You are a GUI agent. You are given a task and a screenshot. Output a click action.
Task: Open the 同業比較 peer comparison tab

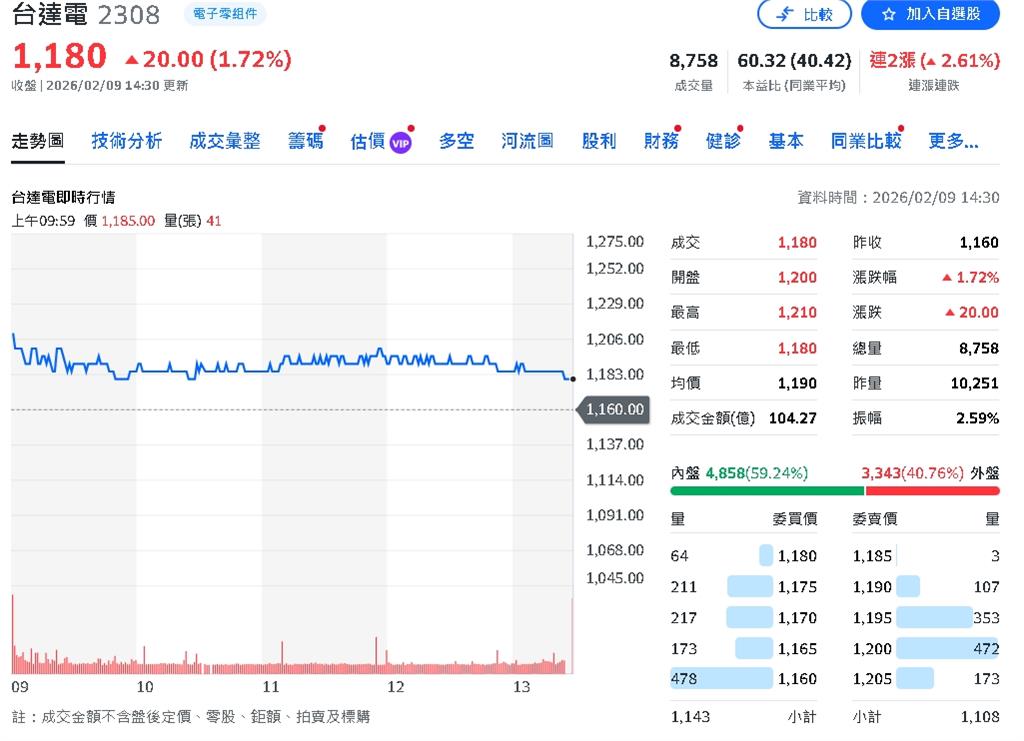tap(865, 141)
